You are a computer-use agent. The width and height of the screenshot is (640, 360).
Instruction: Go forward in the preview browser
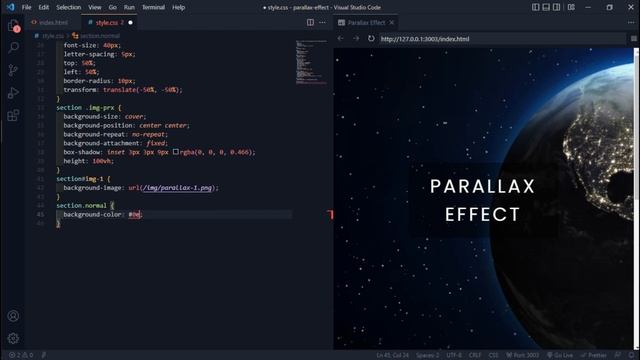click(356, 38)
